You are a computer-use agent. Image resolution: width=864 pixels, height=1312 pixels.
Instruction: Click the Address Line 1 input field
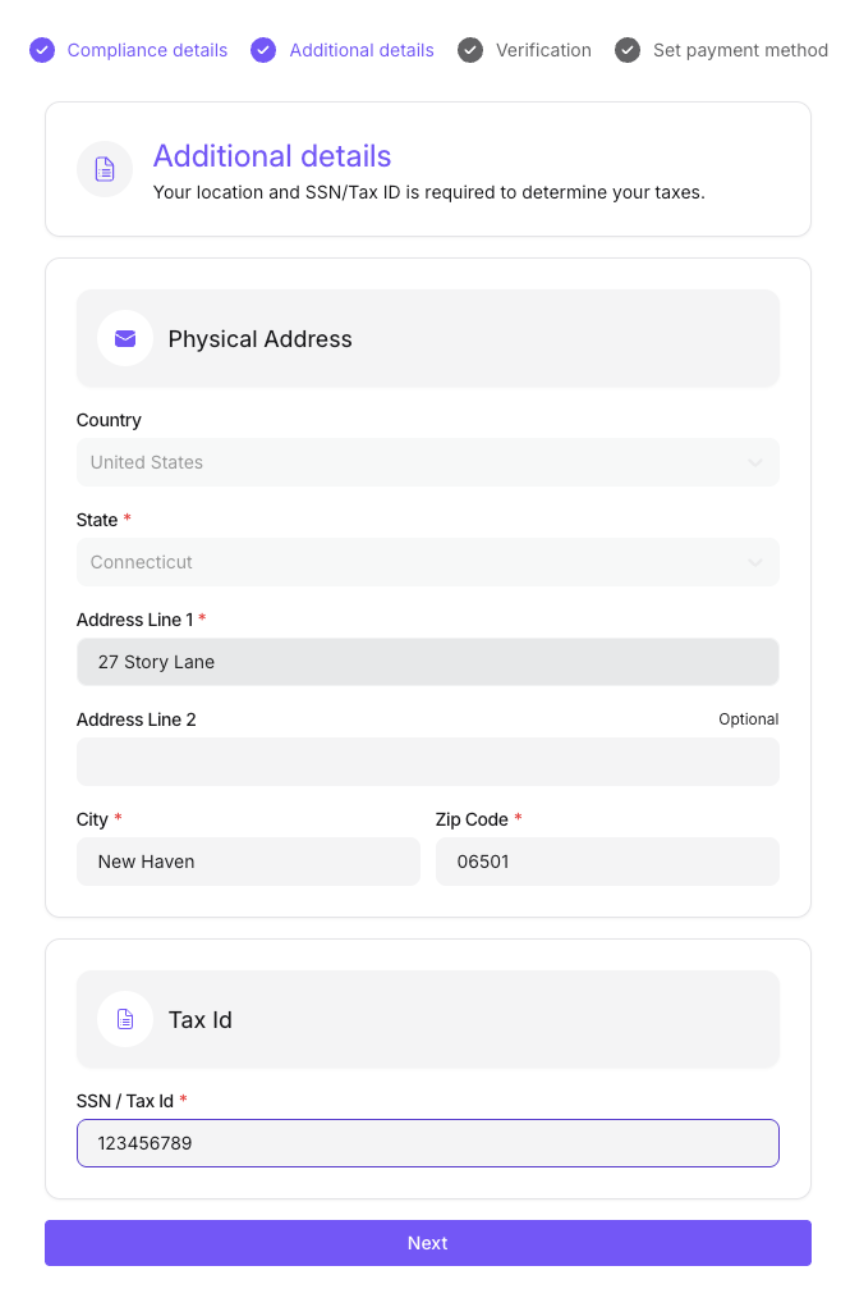tap(427, 662)
